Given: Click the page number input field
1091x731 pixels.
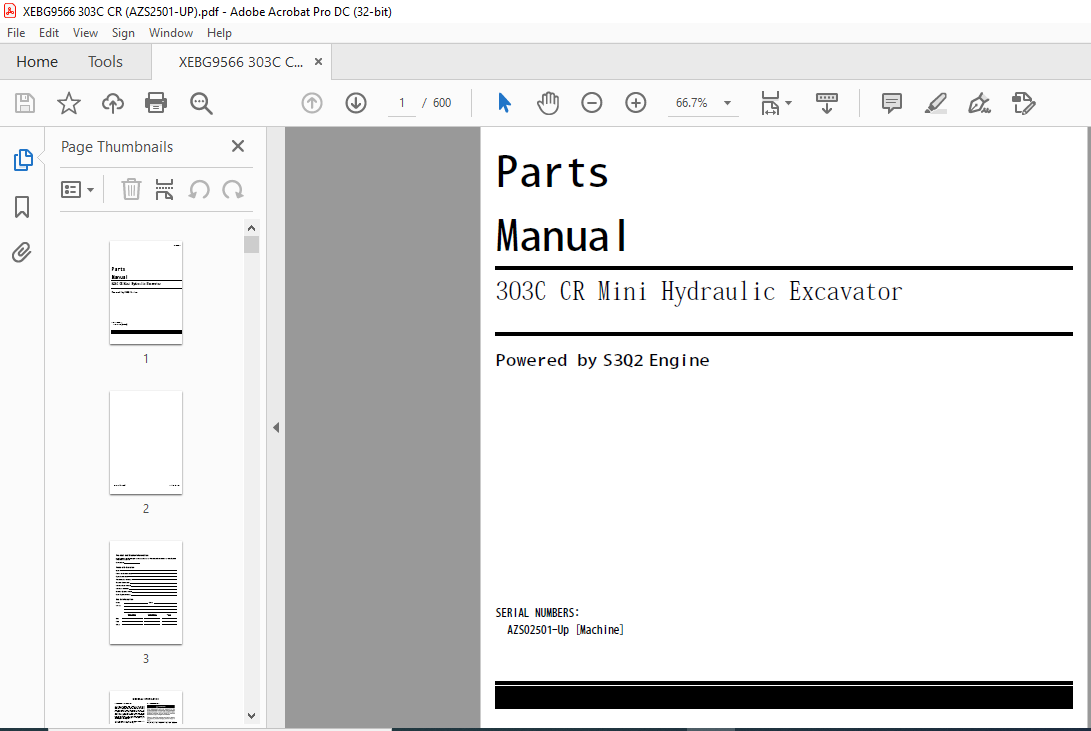Looking at the screenshot, I should point(401,103).
